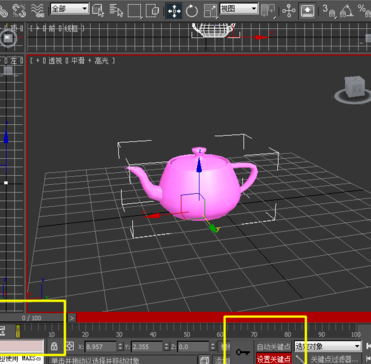Image resolution: width=371 pixels, height=364 pixels.
Task: Open Key Filters (关键点过滤器) dialog
Action: 334,359
